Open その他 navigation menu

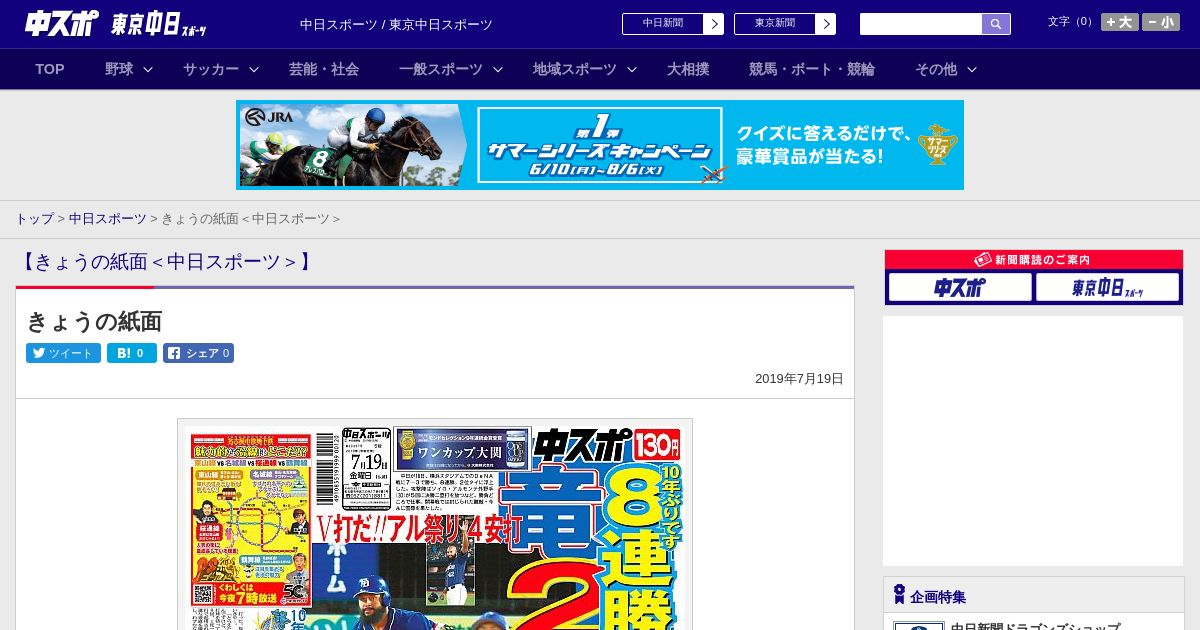coord(936,69)
